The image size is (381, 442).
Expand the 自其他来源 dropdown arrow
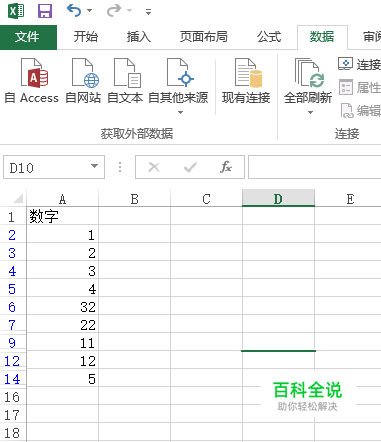click(180, 113)
